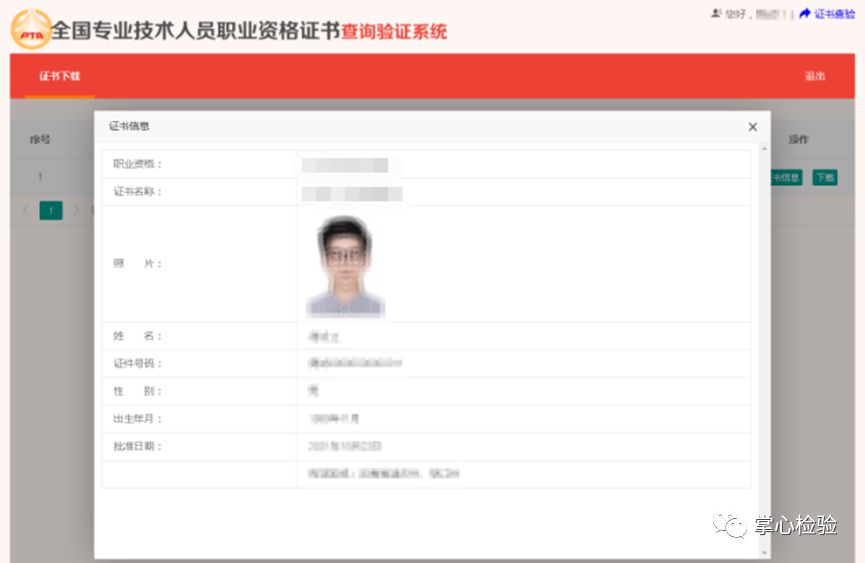Click 退出 to log out

[814, 76]
